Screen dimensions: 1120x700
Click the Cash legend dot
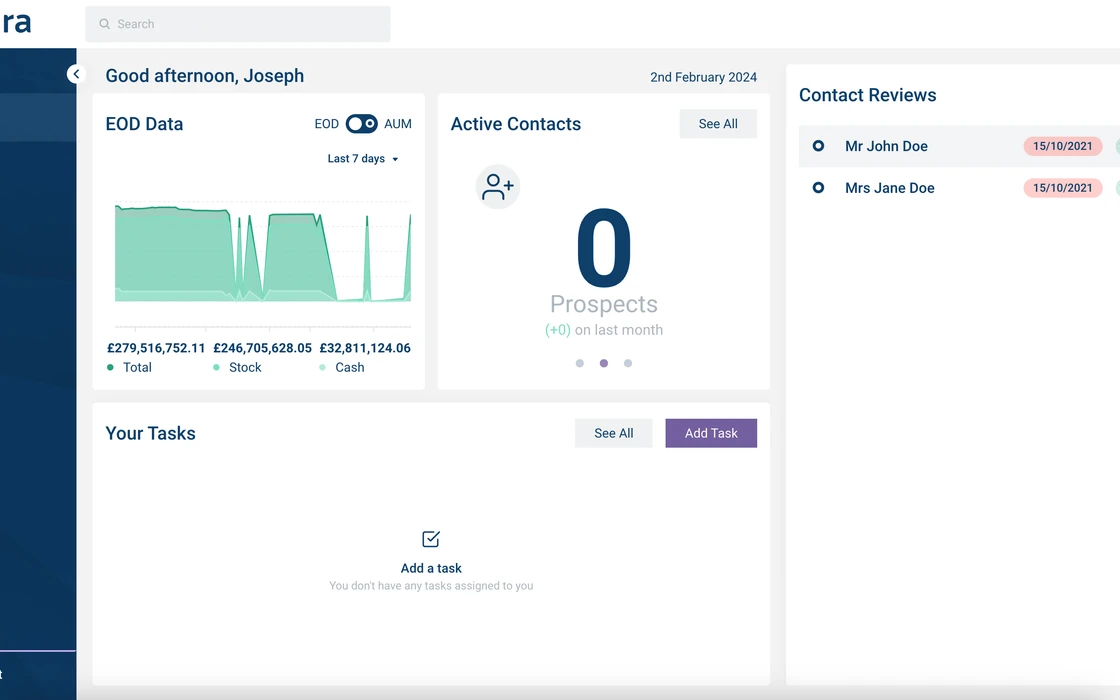pos(322,367)
